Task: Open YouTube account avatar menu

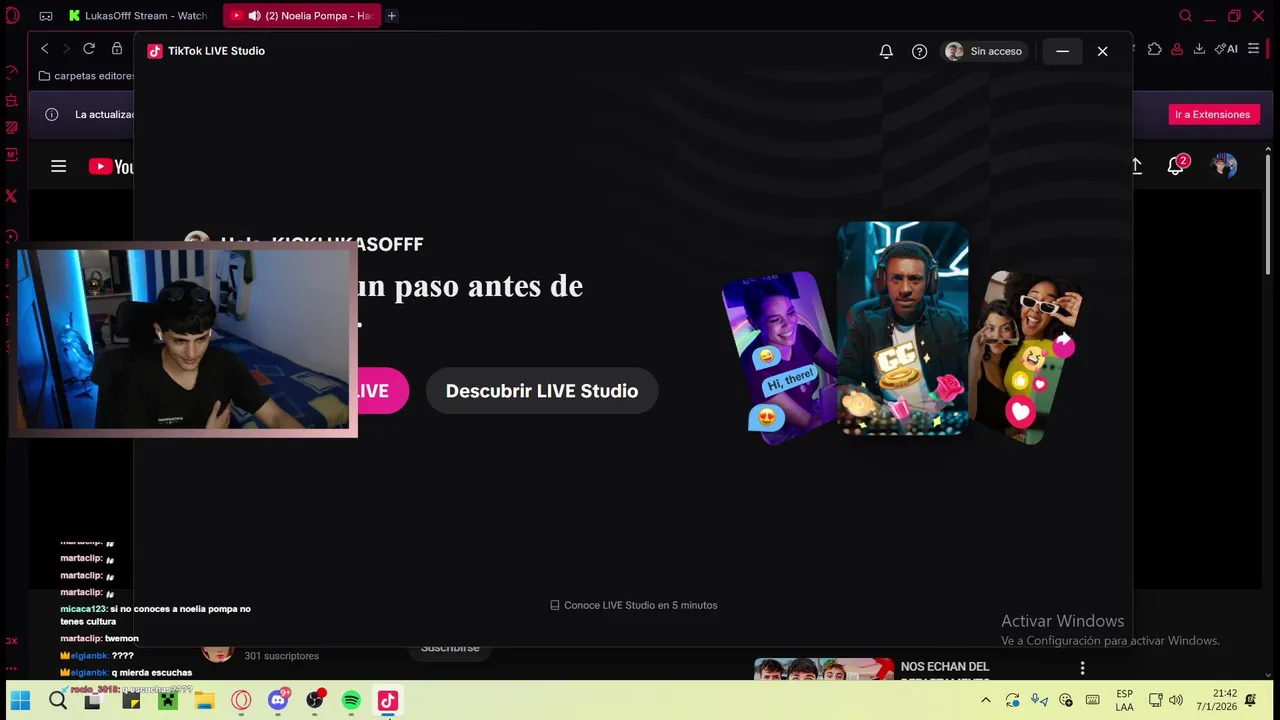Action: 1224,166
